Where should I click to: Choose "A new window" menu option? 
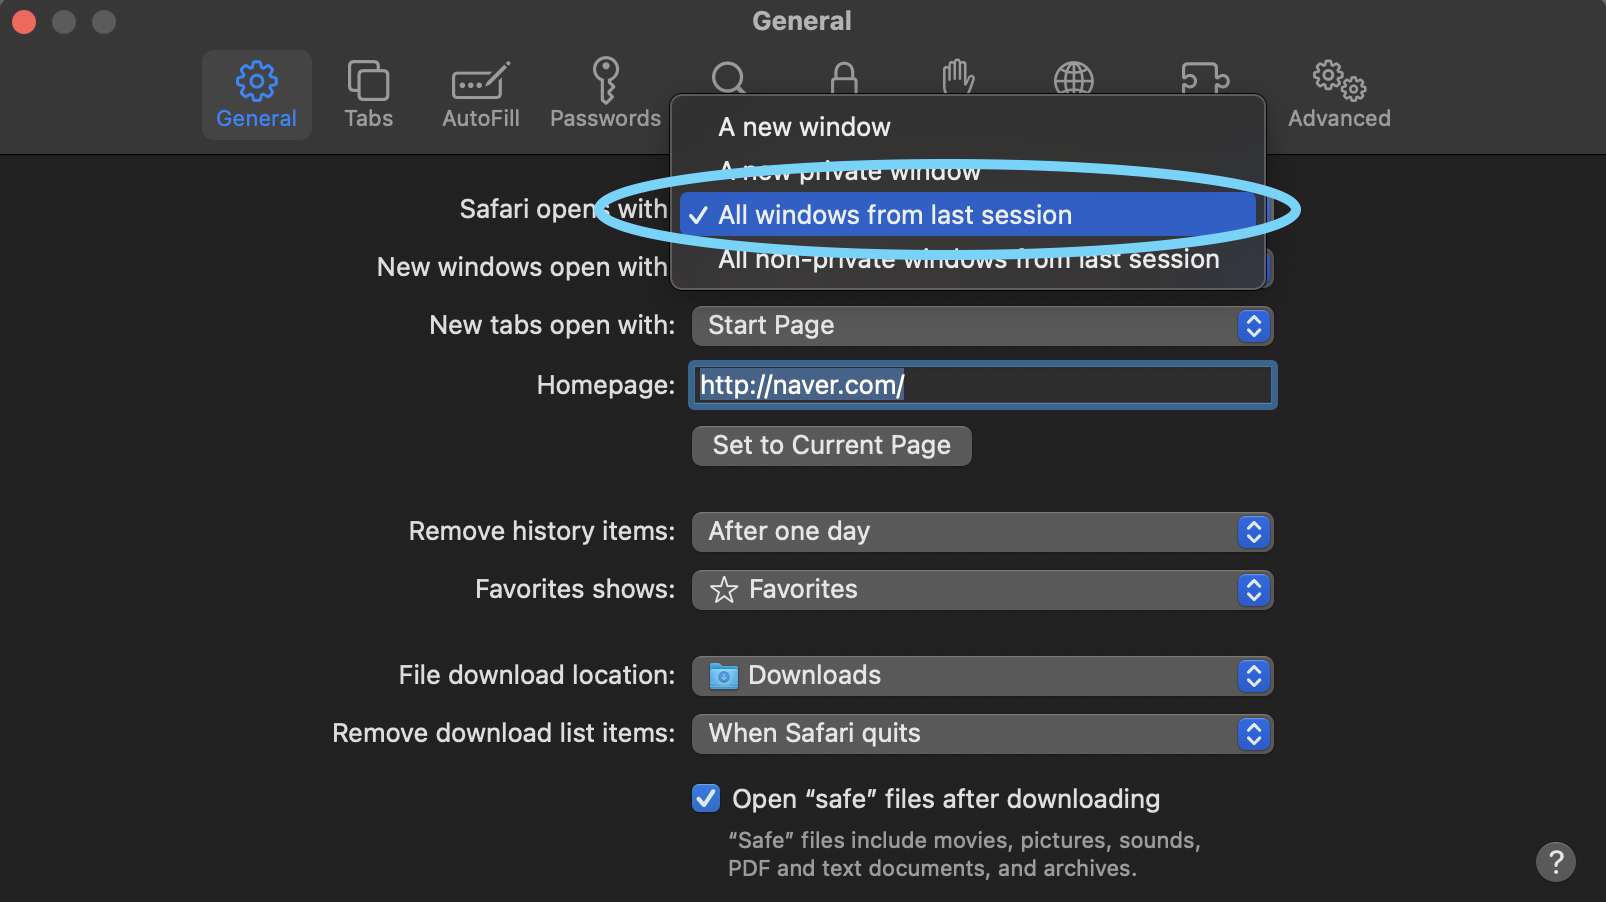(x=804, y=127)
